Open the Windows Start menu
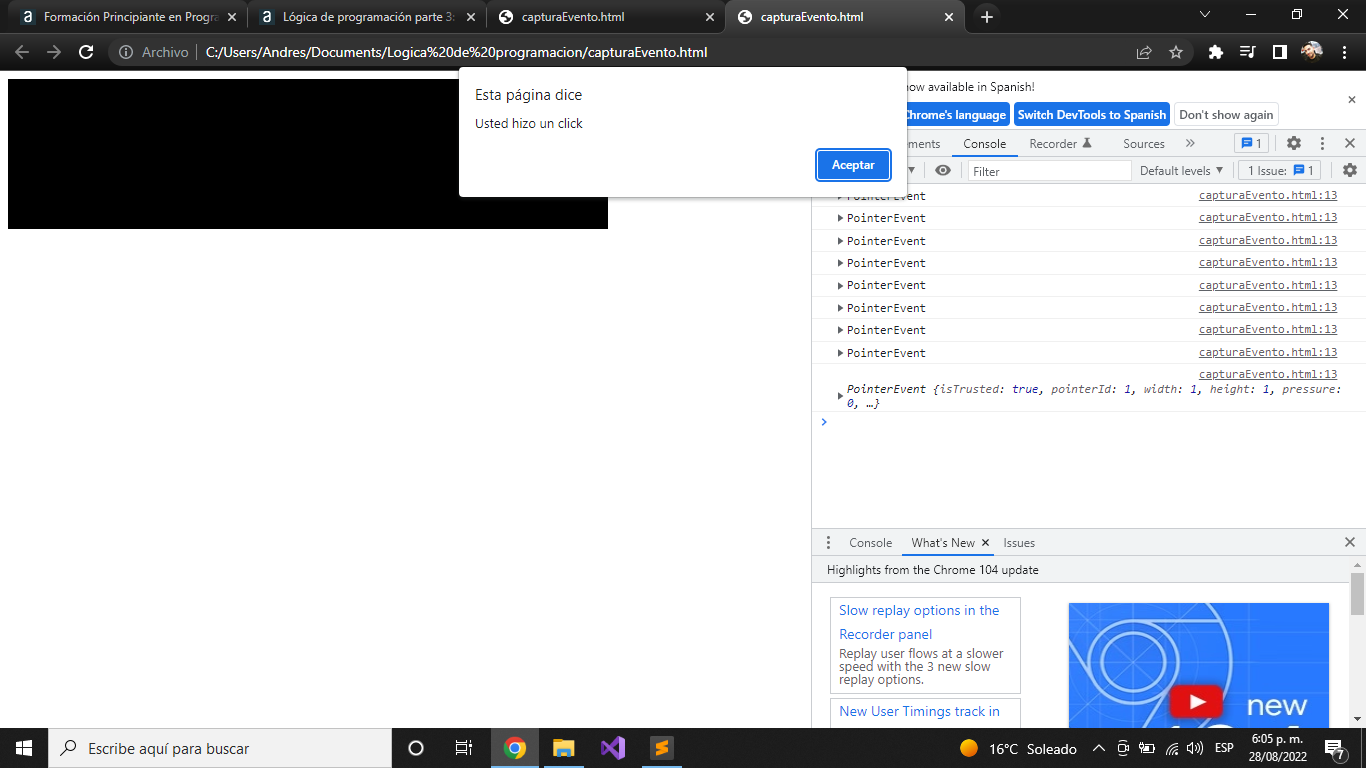 point(24,748)
